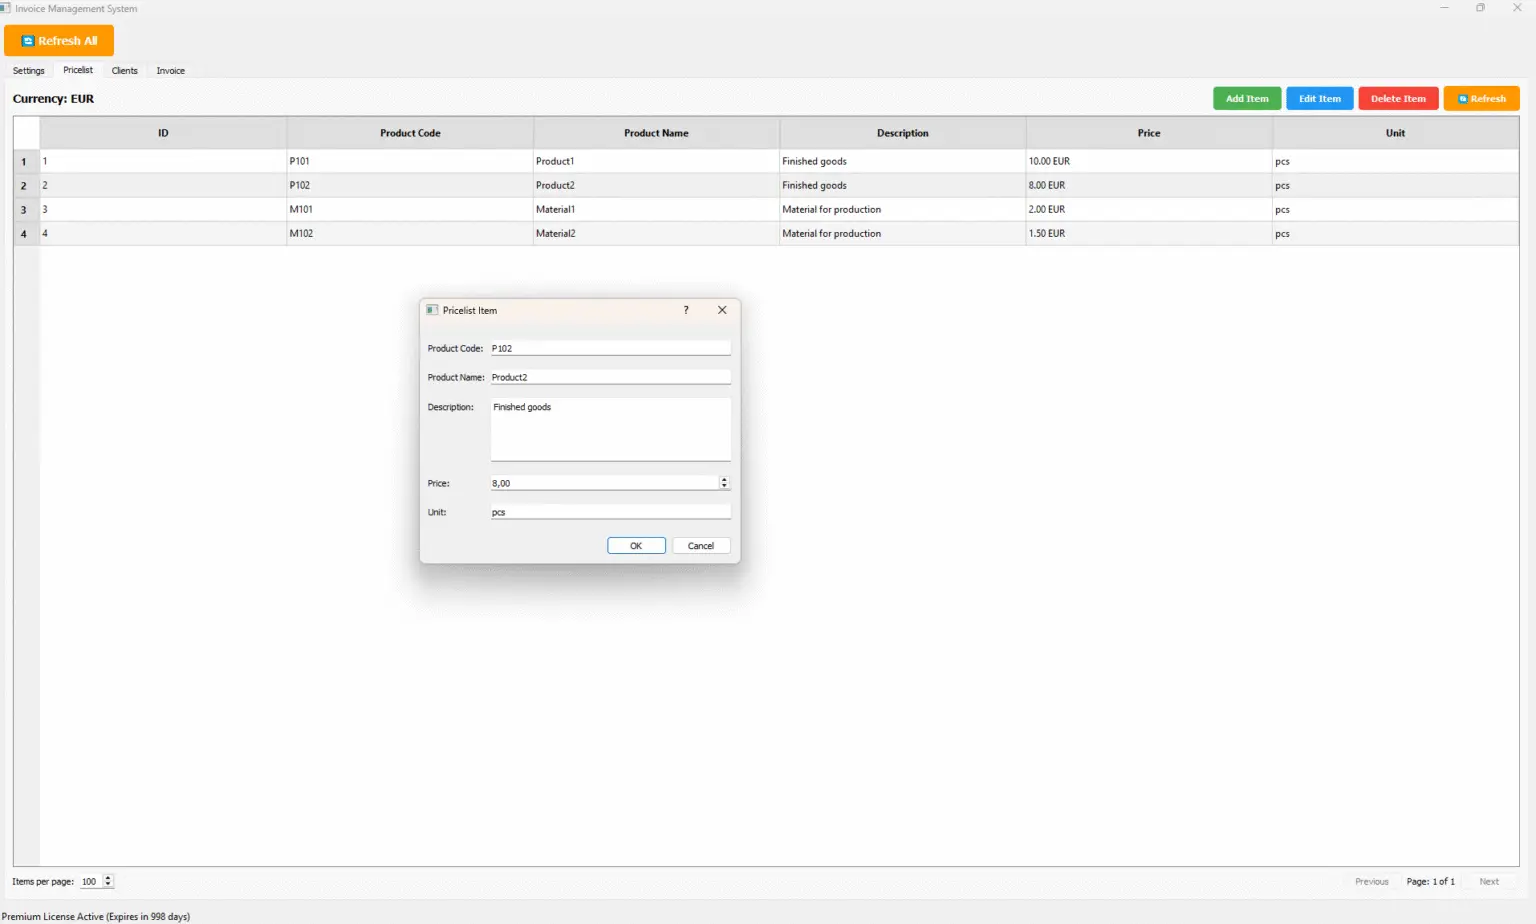
Task: Click the Unit input field
Action: [610, 512]
